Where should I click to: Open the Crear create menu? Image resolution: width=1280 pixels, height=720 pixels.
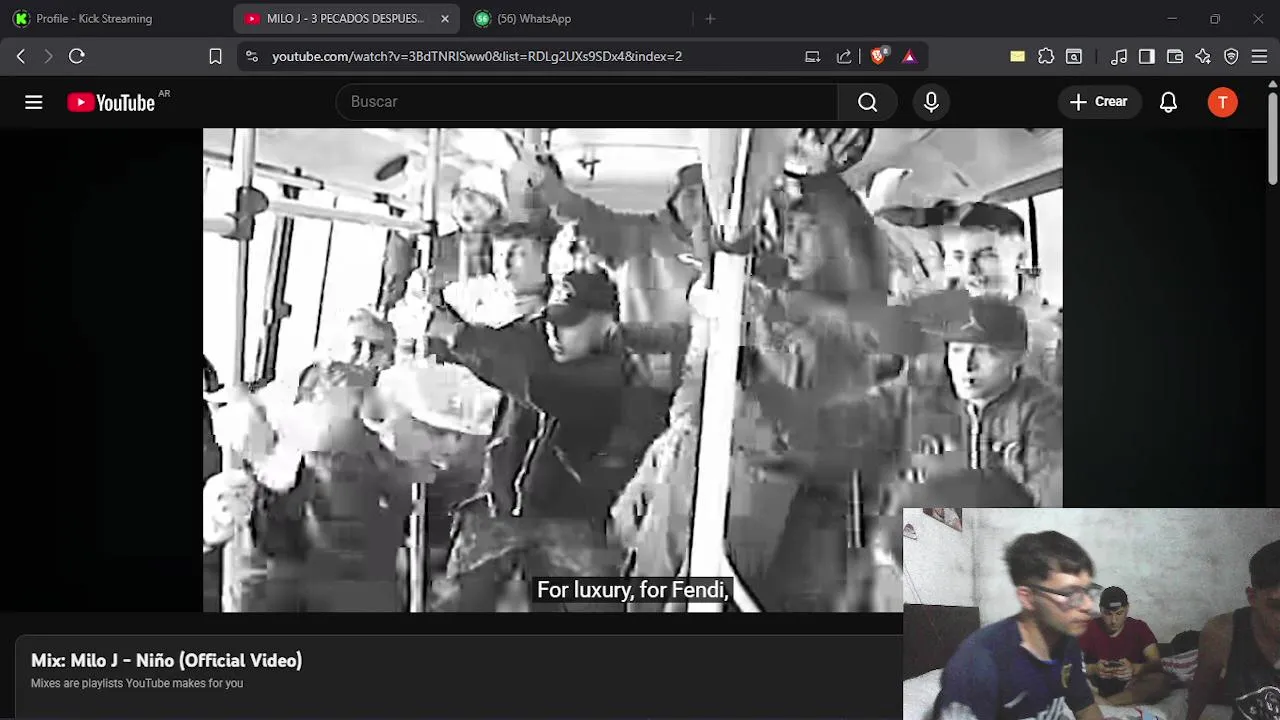[1099, 102]
